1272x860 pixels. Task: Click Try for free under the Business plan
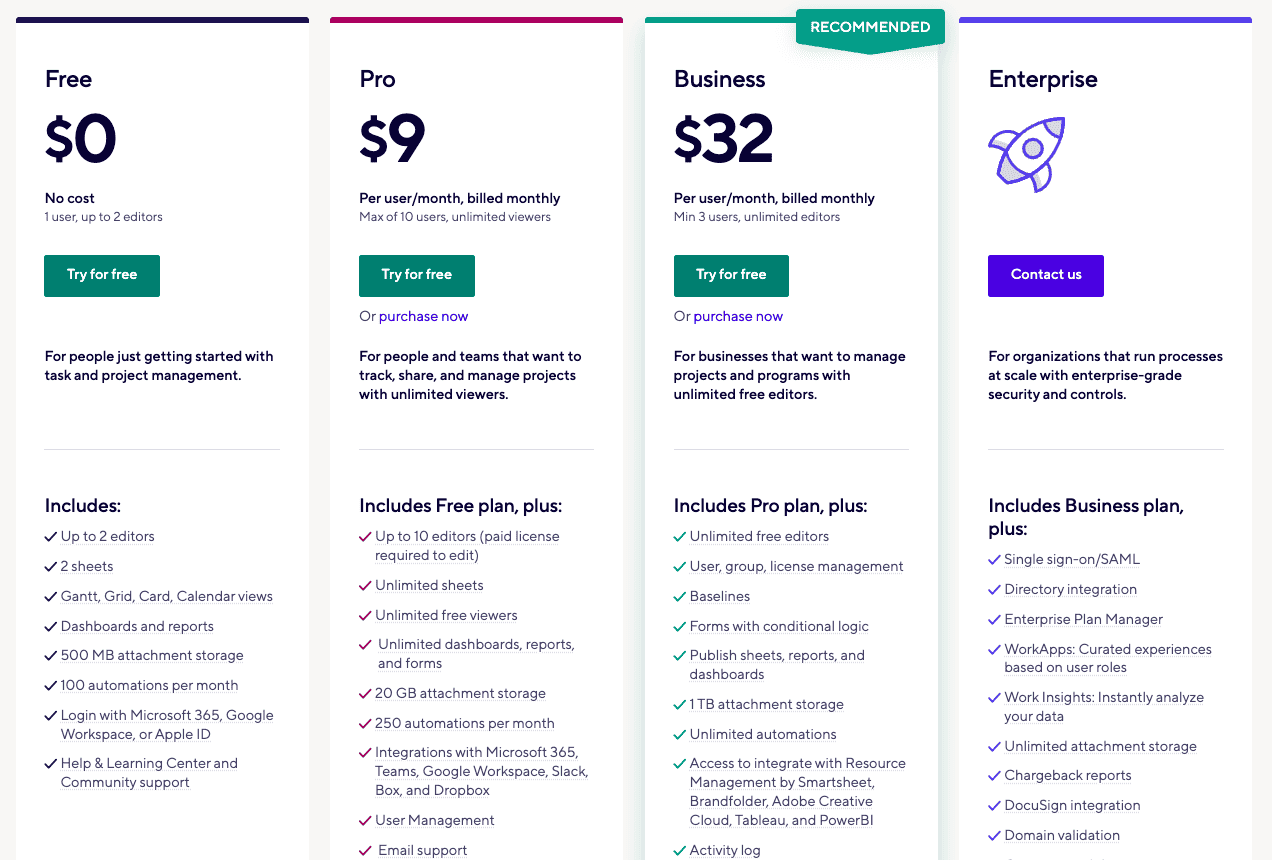pyautogui.click(x=731, y=275)
